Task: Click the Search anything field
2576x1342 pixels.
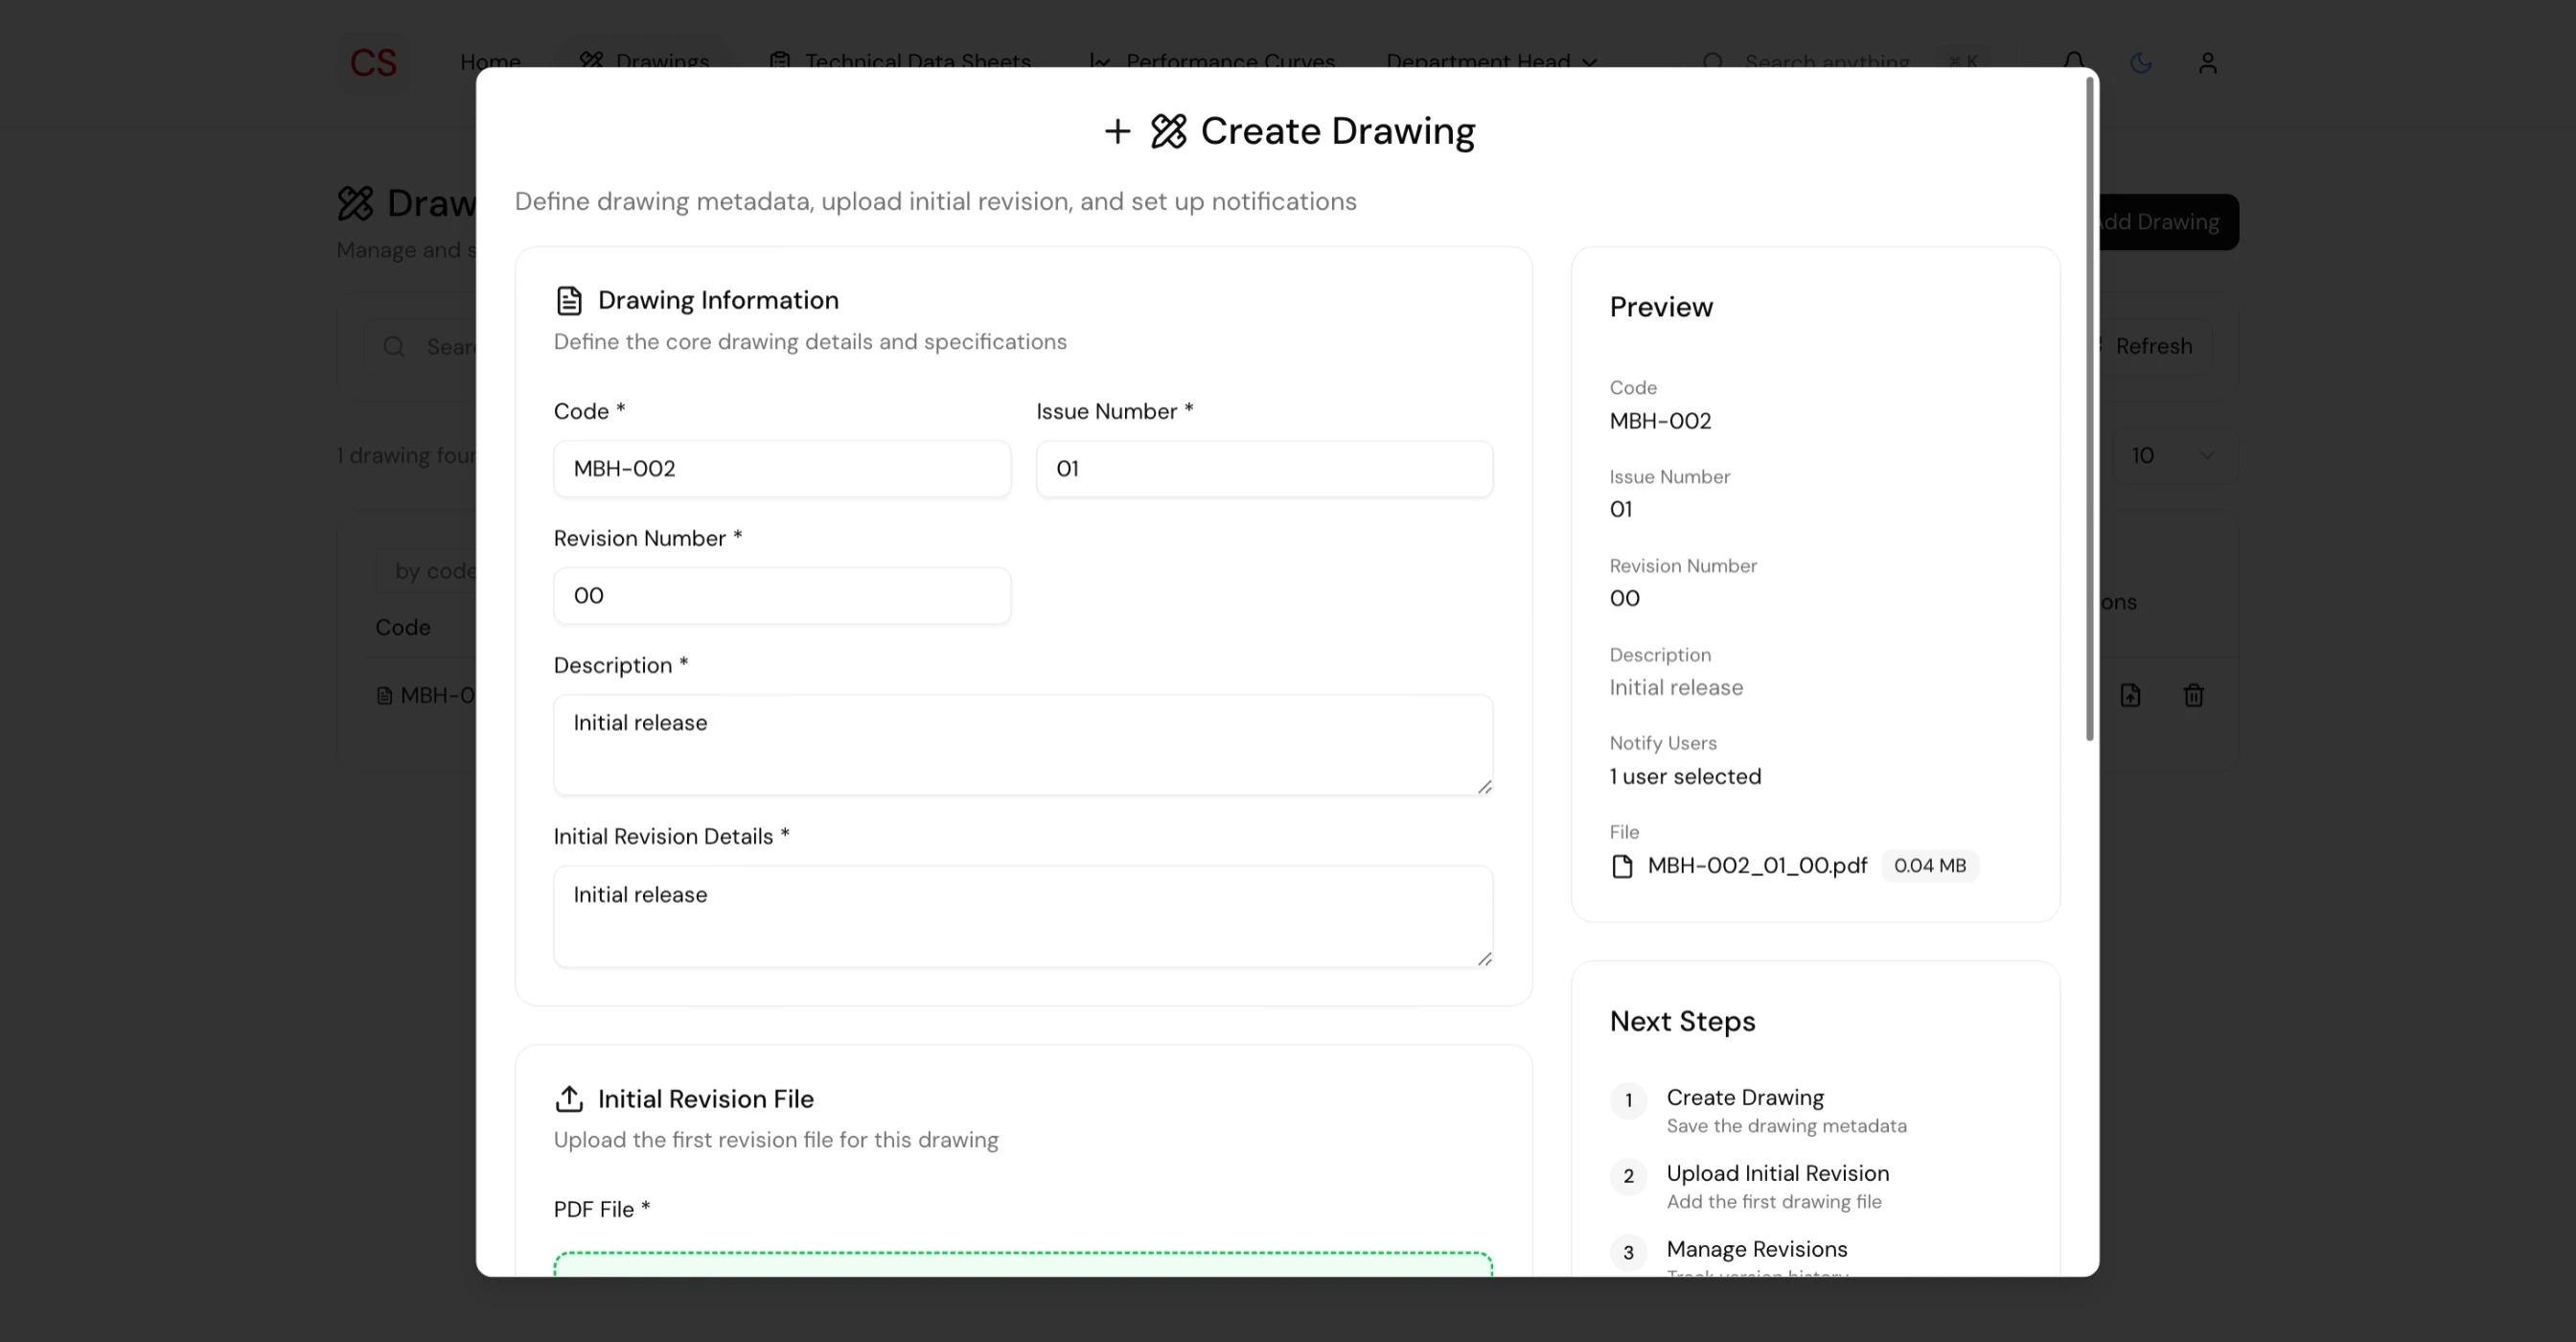Action: click(x=1845, y=62)
